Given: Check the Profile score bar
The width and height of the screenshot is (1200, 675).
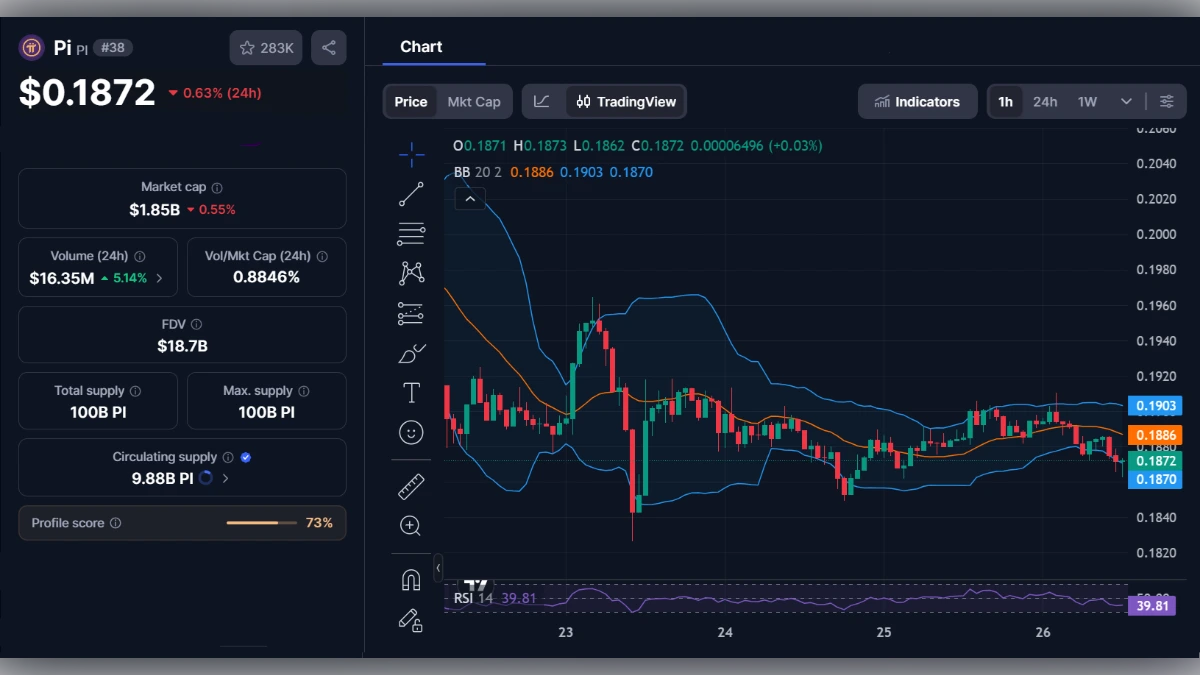Looking at the screenshot, I should (x=262, y=522).
